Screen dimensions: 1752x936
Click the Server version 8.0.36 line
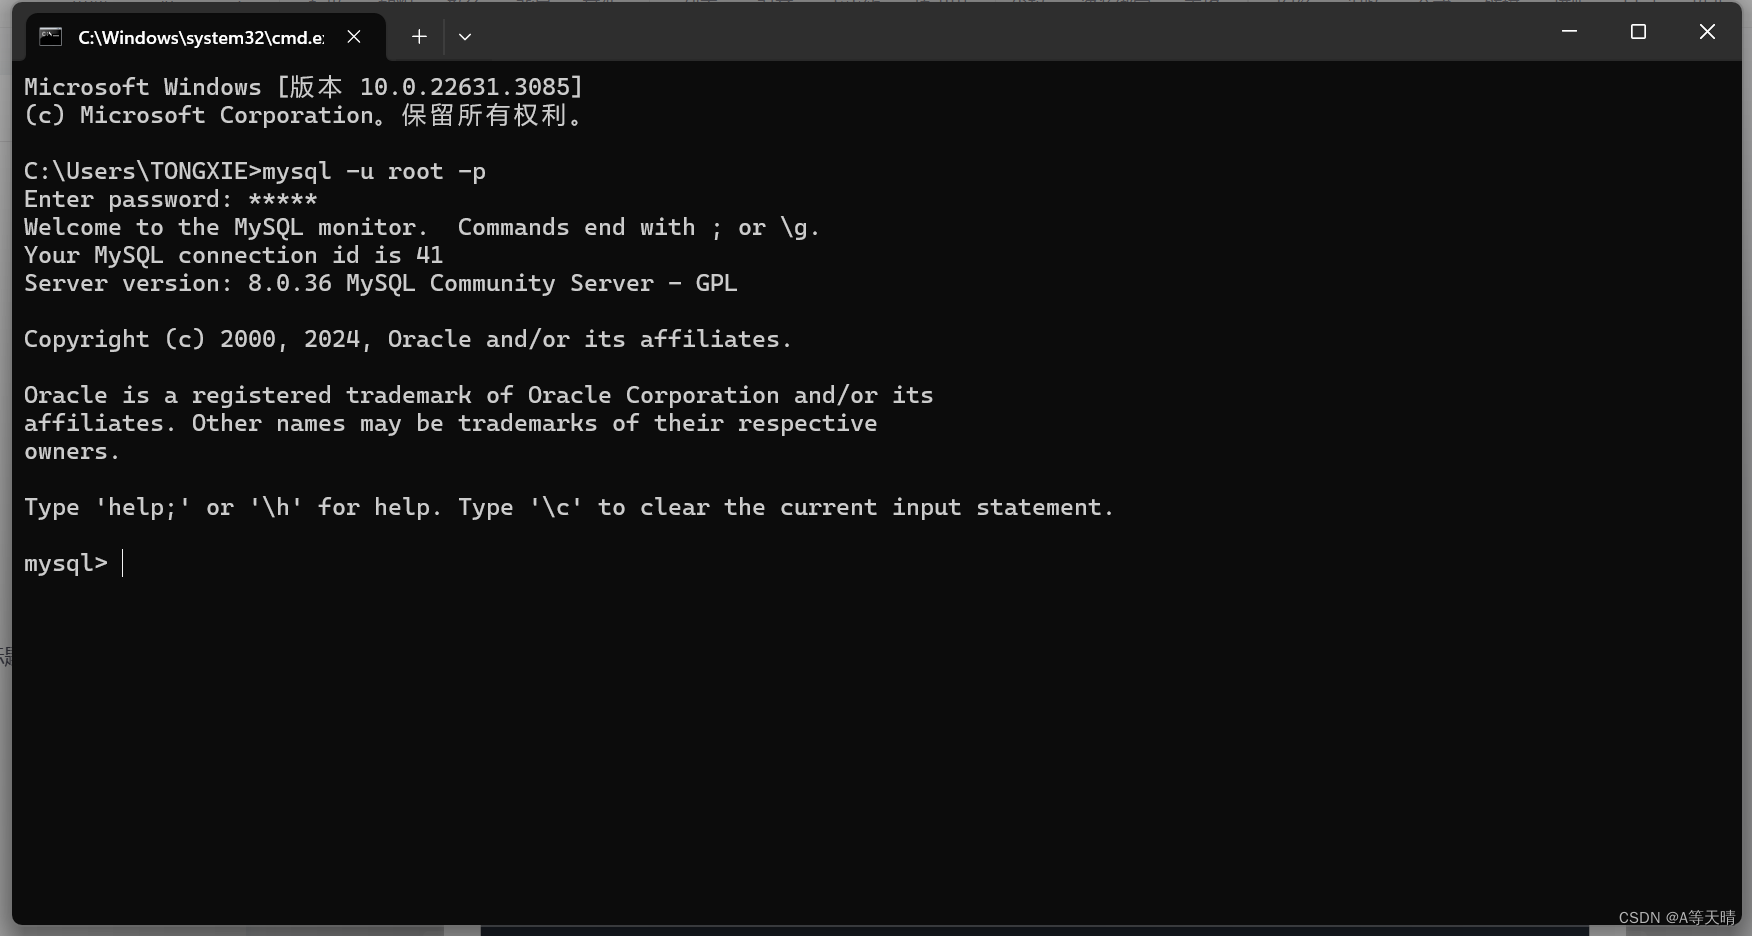point(380,283)
